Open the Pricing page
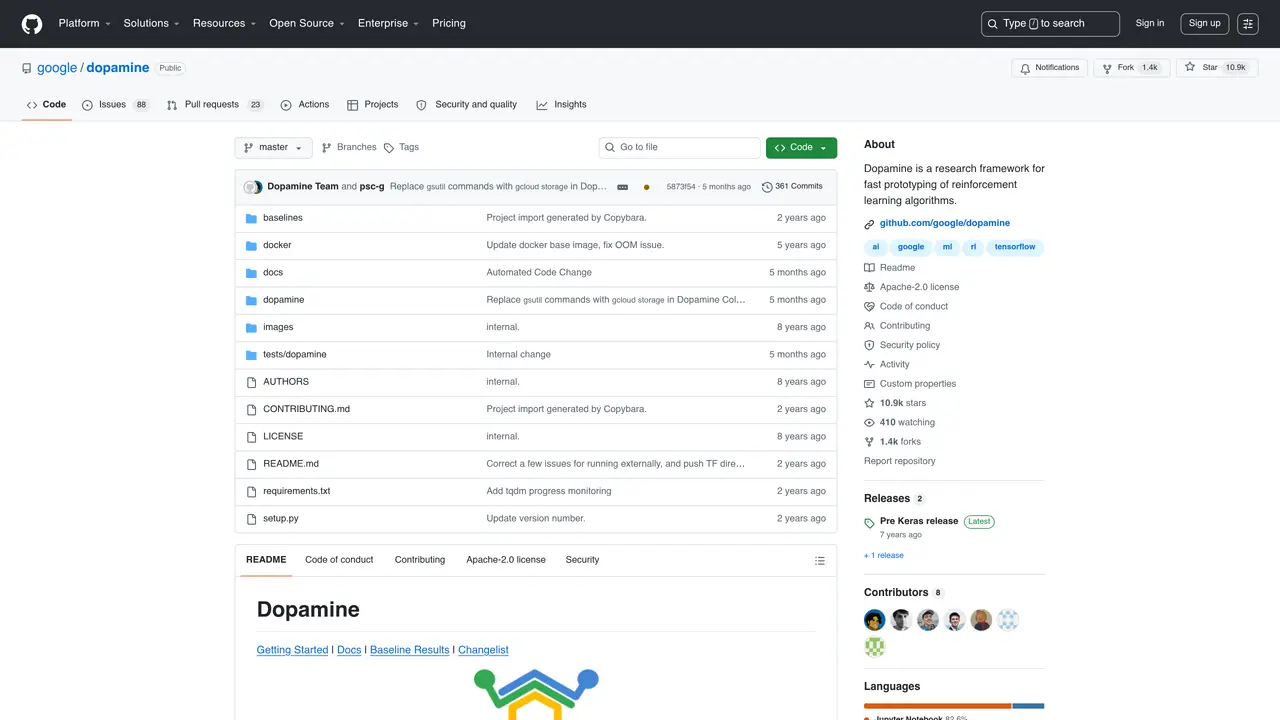Image resolution: width=1280 pixels, height=720 pixels. [449, 23]
